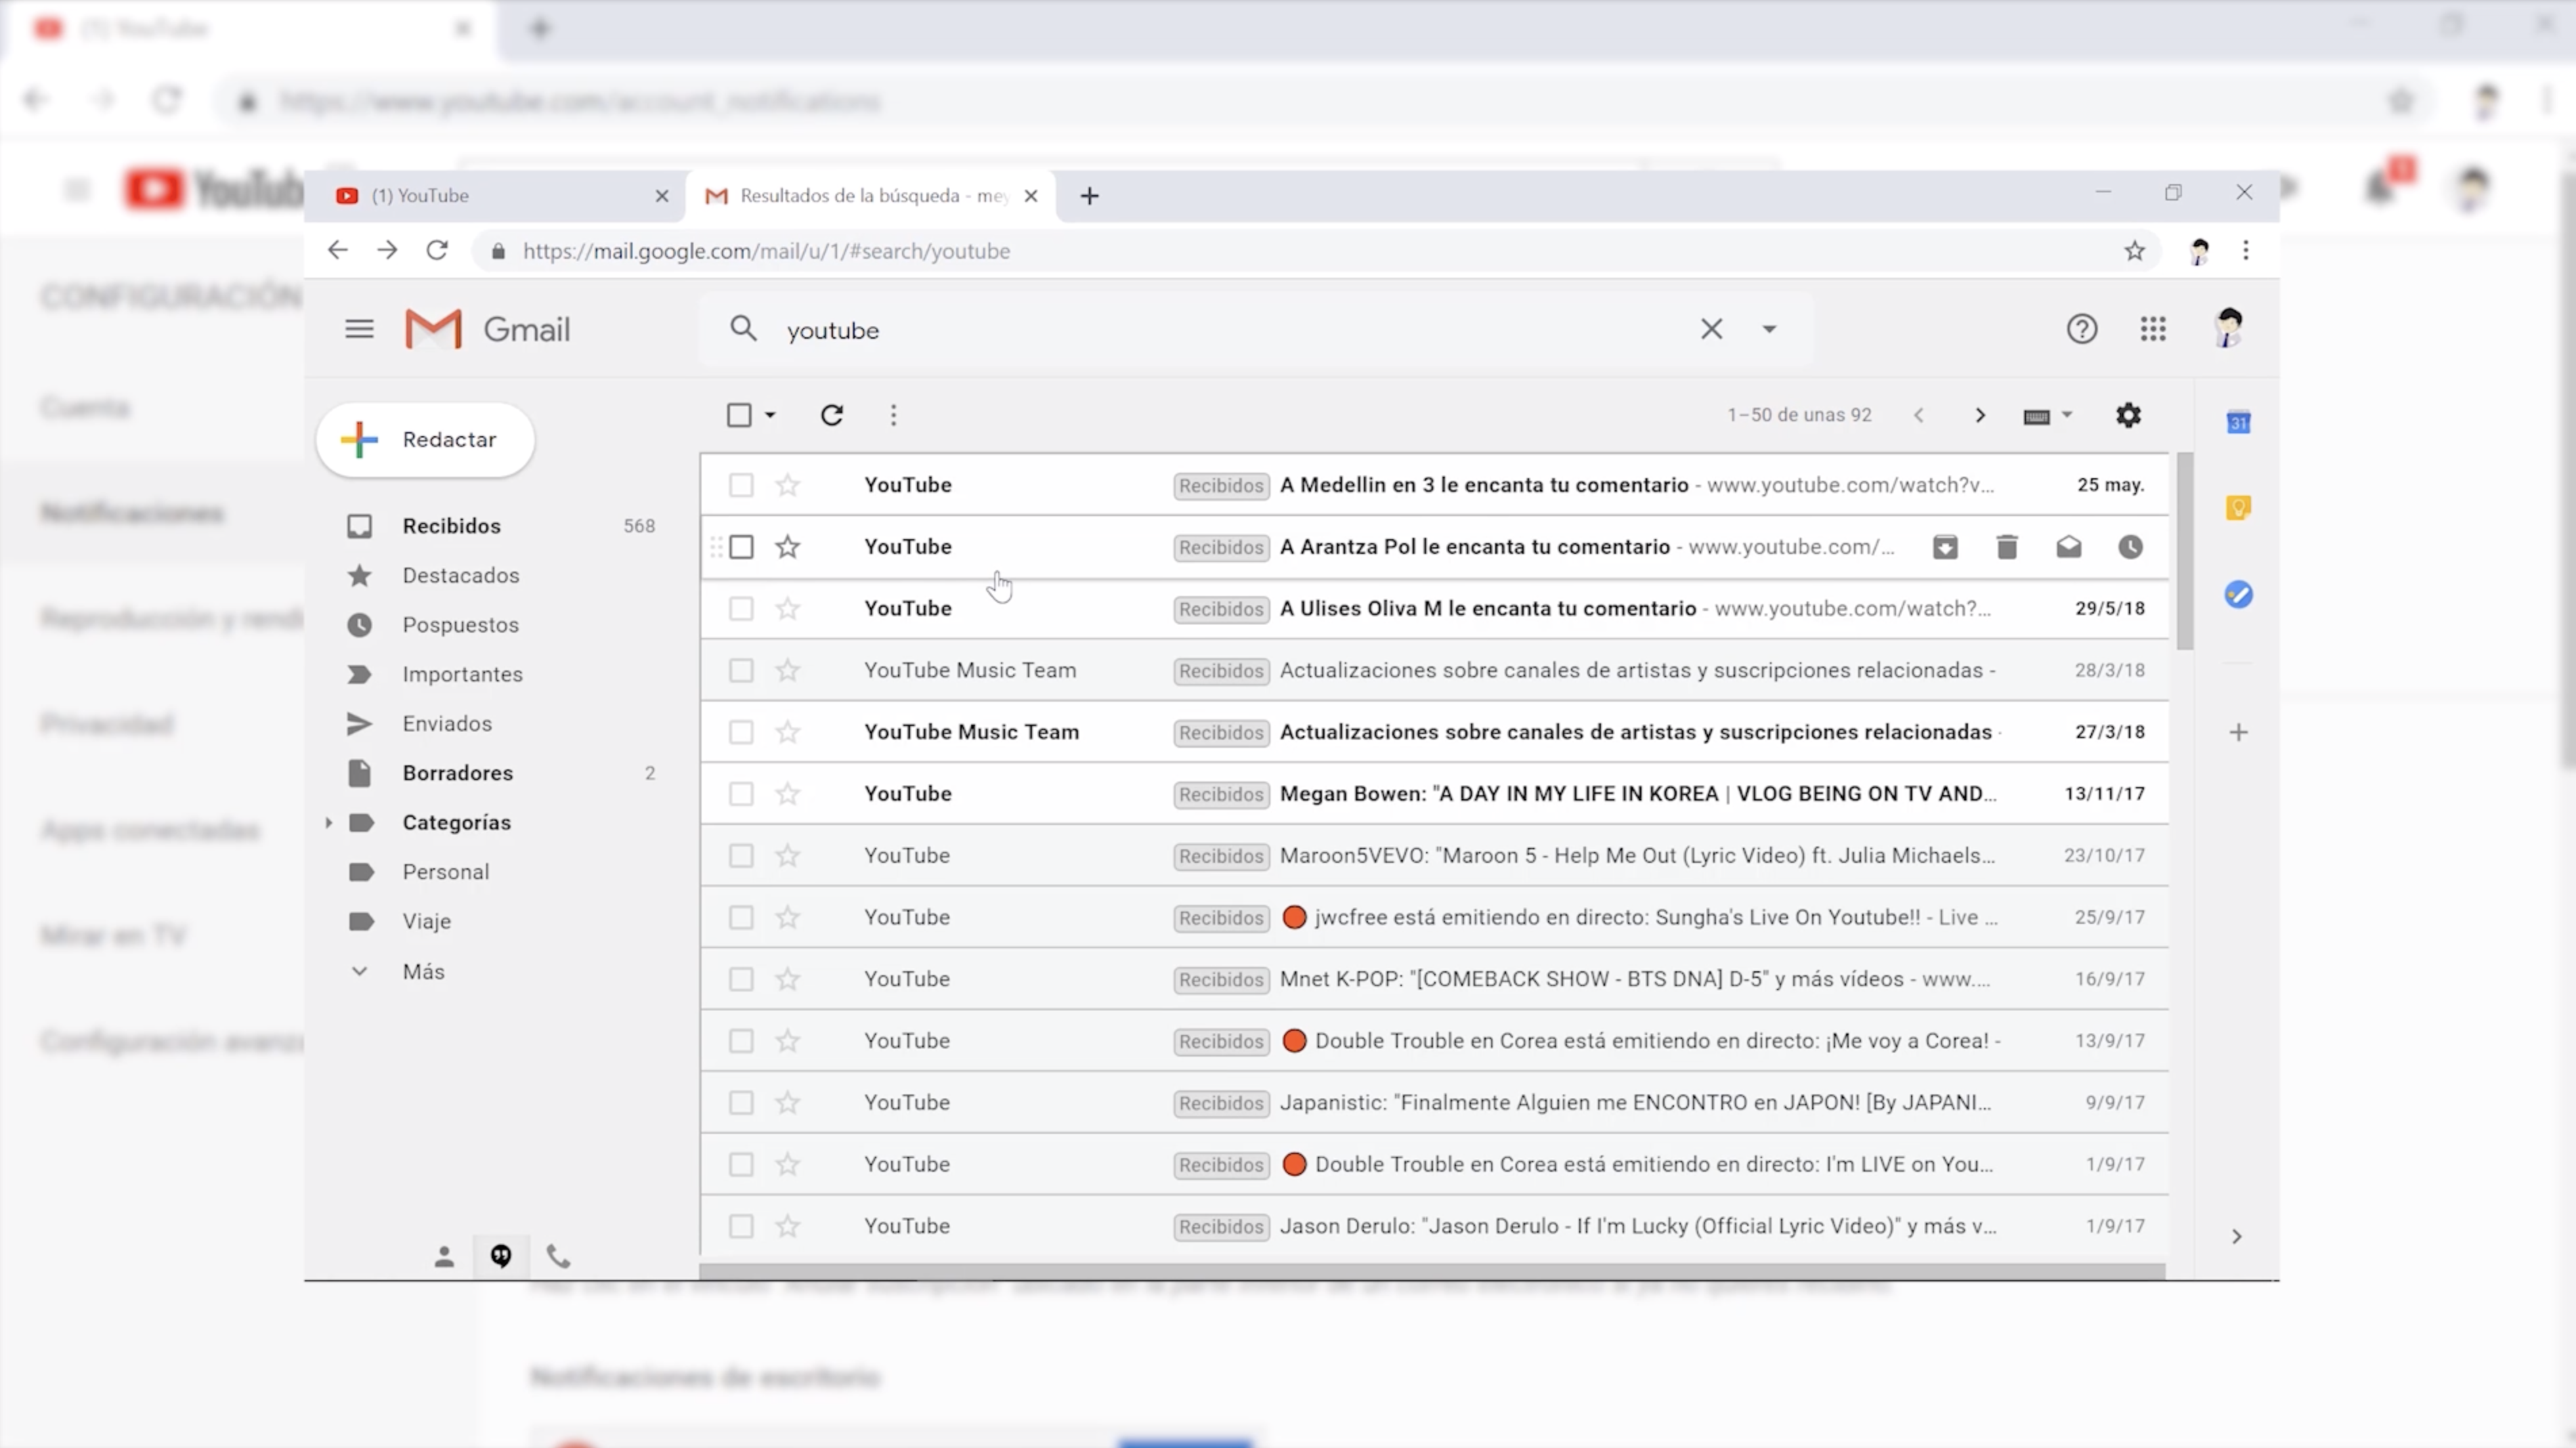This screenshot has height=1448, width=2576.
Task: Select the Medellin en 3 email checkbox
Action: click(x=741, y=485)
